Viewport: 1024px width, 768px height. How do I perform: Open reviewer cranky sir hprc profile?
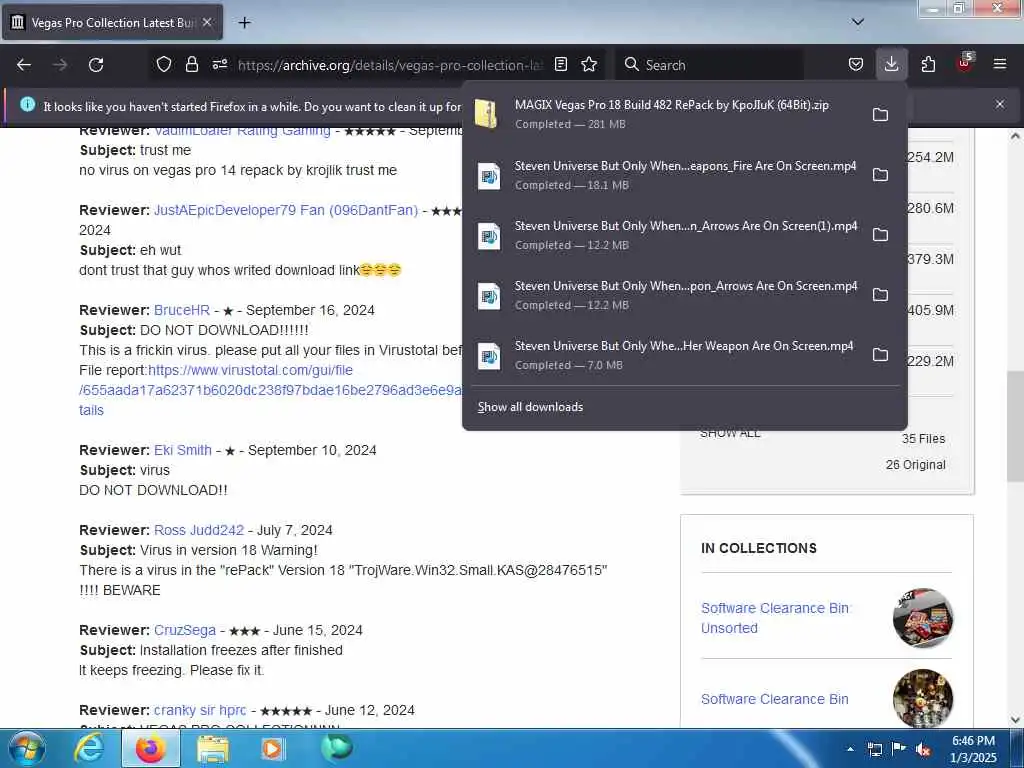200,710
